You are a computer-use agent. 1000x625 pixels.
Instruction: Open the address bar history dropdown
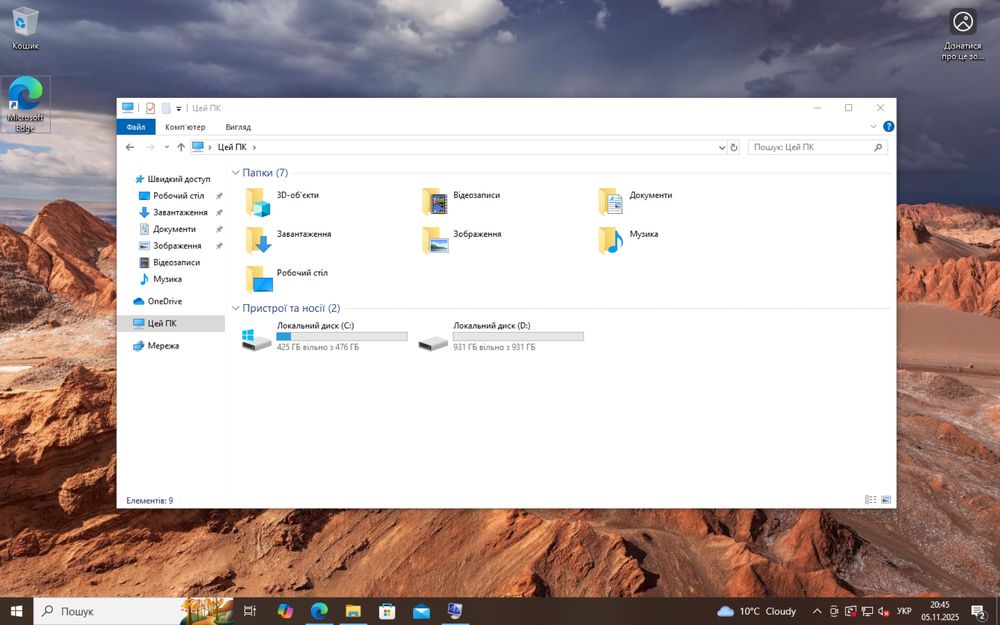pos(722,147)
